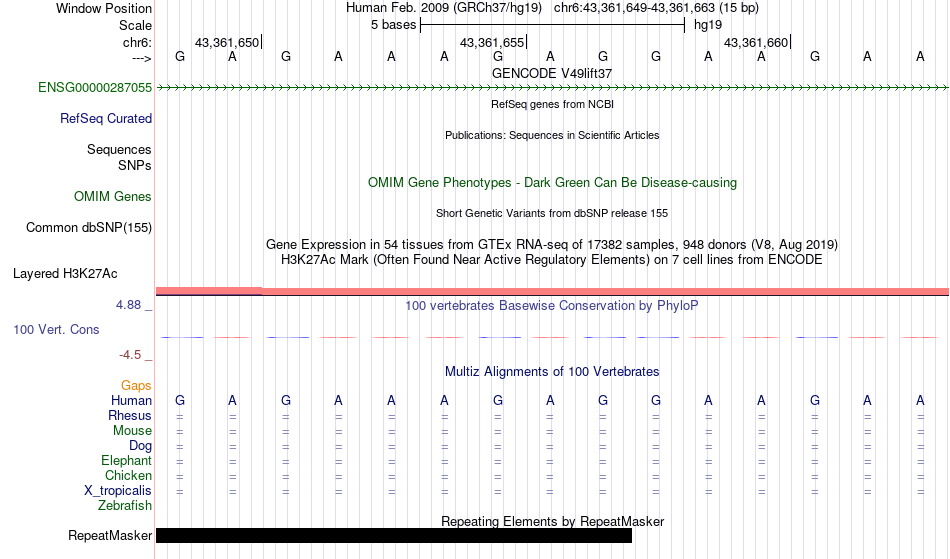Click the Human species label

click(131, 401)
